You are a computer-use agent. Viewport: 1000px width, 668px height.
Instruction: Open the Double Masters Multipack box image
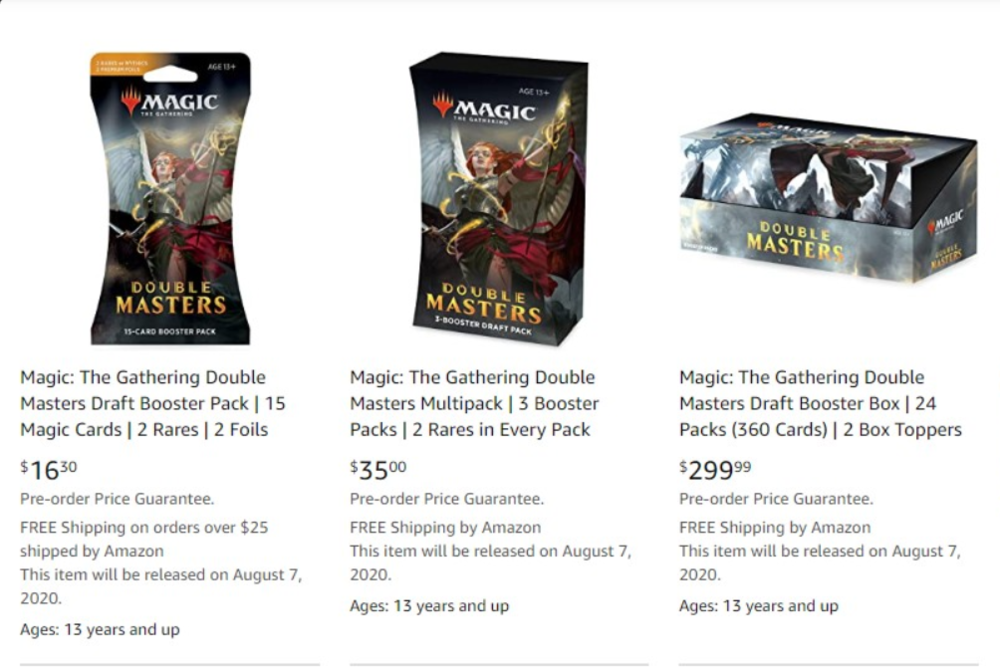click(499, 199)
